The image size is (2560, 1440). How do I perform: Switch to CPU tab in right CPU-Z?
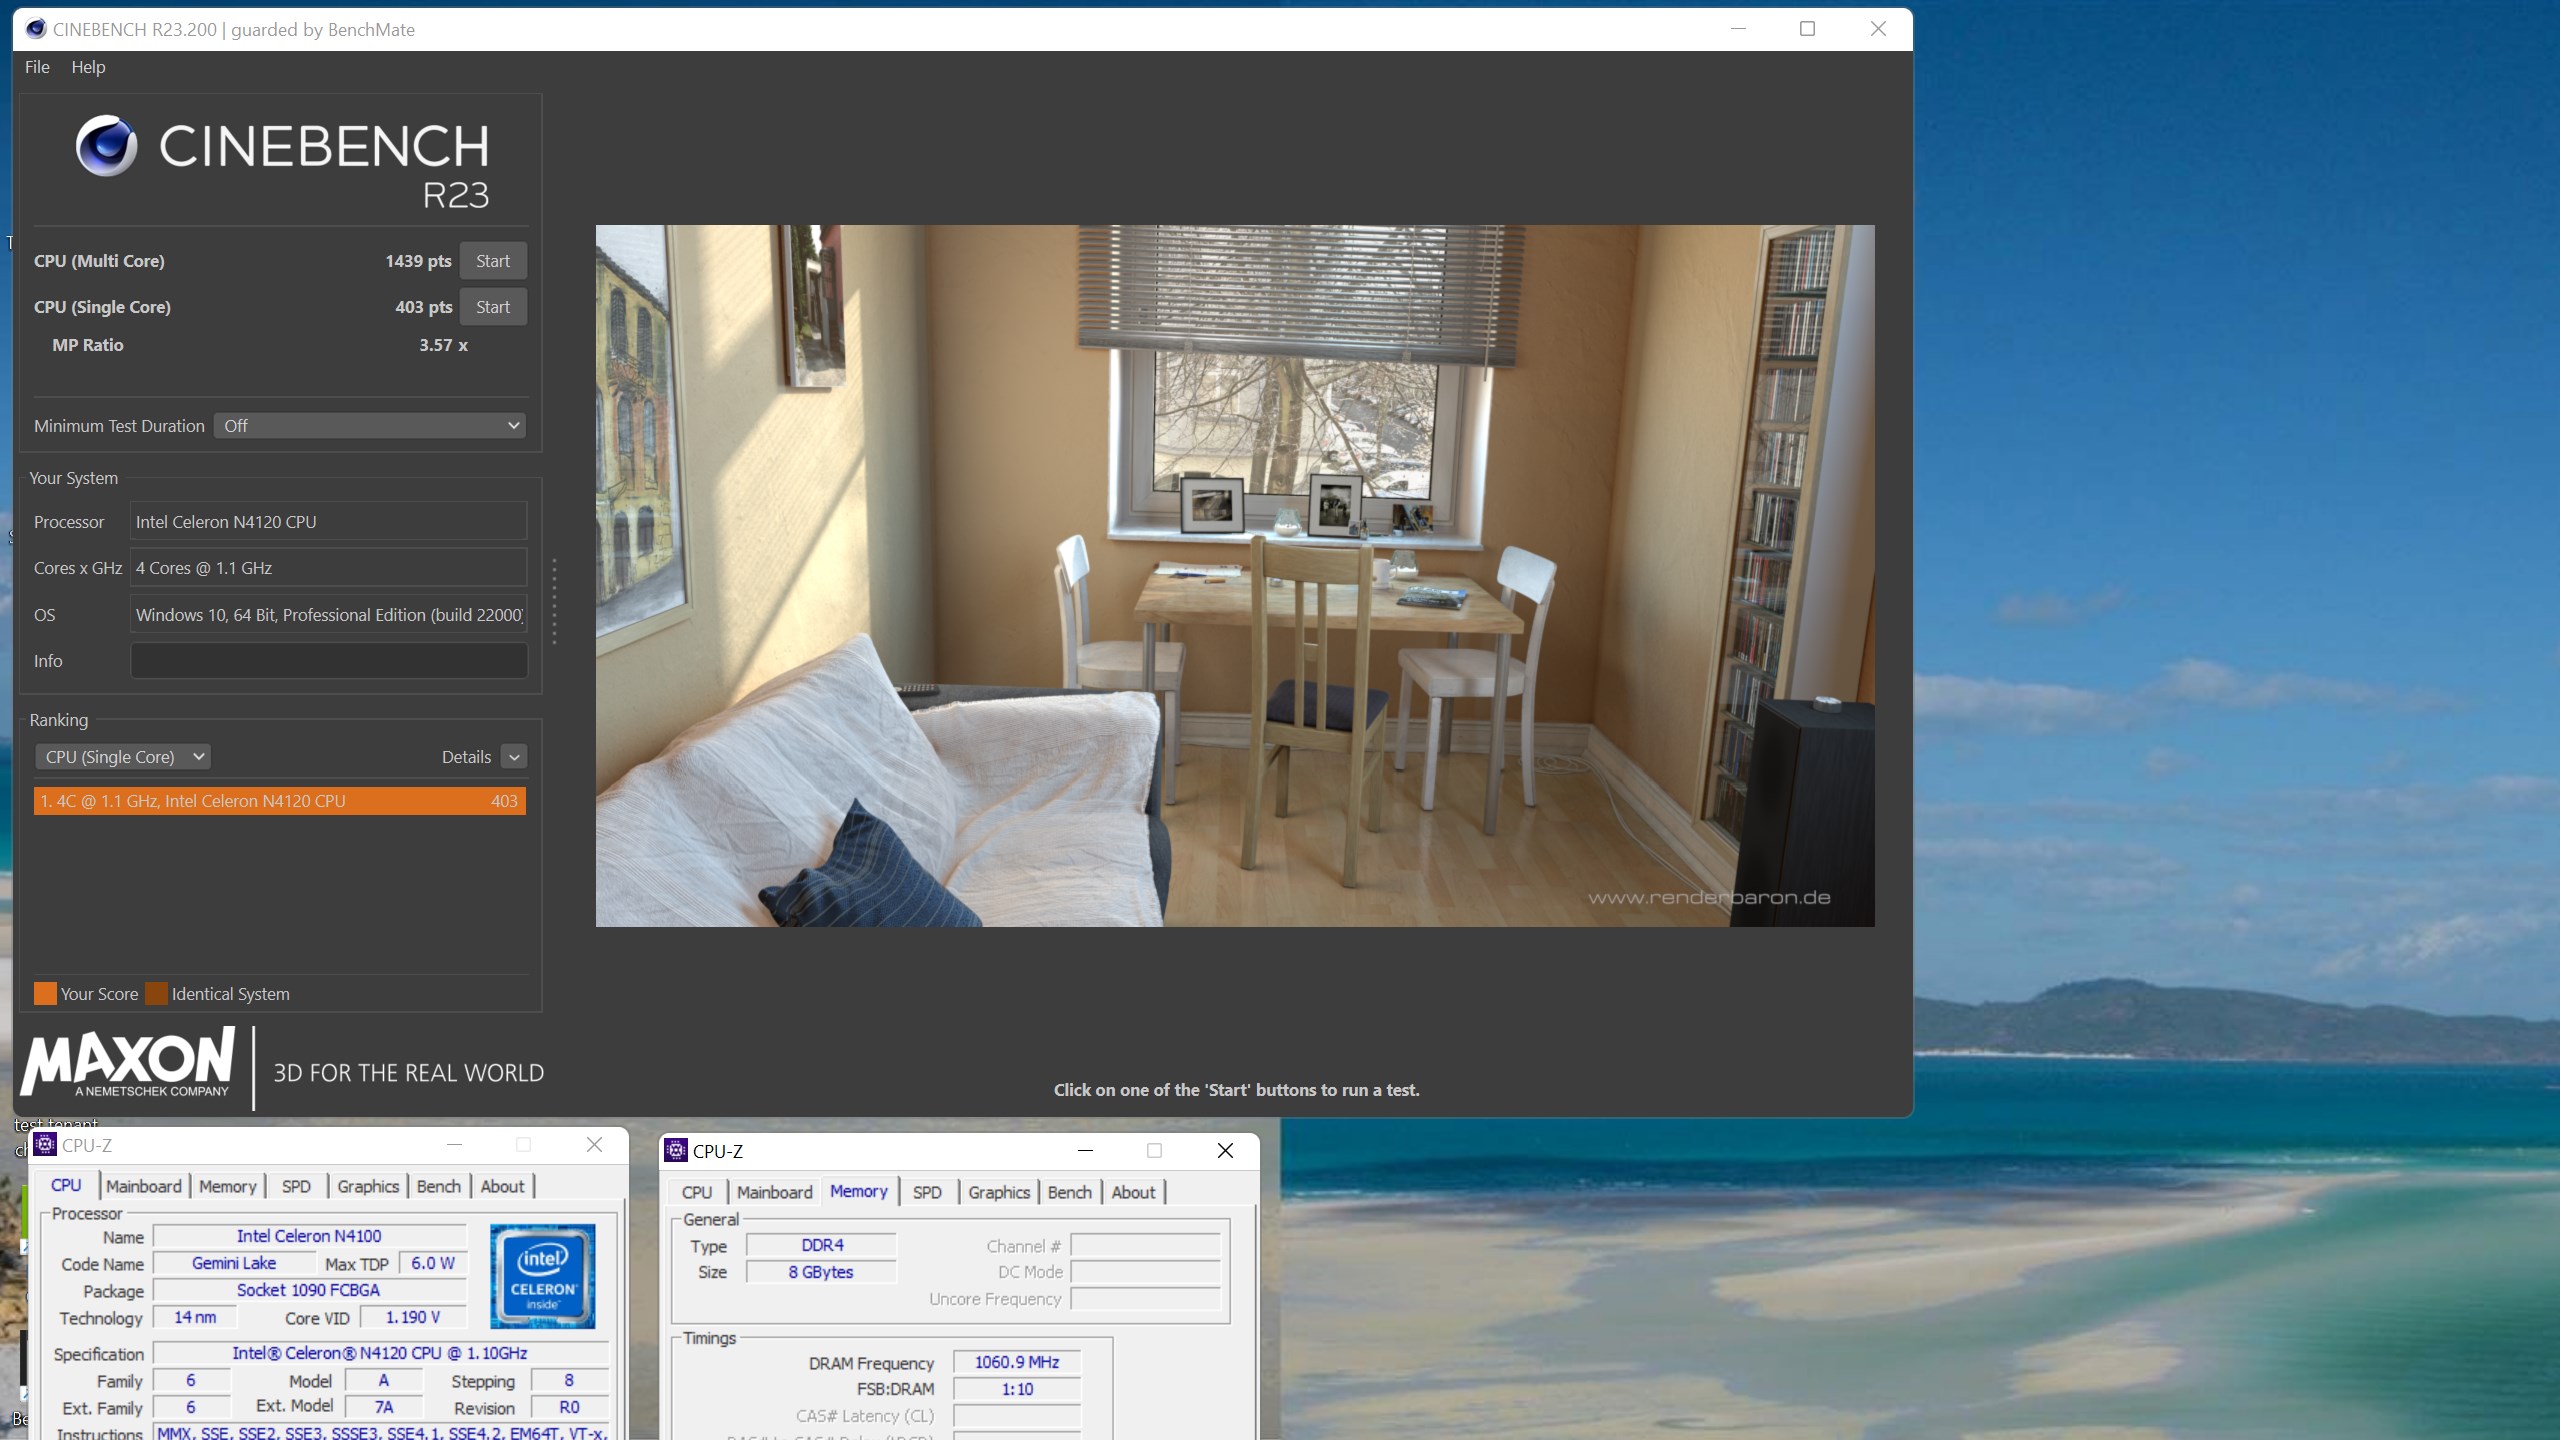(x=697, y=1192)
